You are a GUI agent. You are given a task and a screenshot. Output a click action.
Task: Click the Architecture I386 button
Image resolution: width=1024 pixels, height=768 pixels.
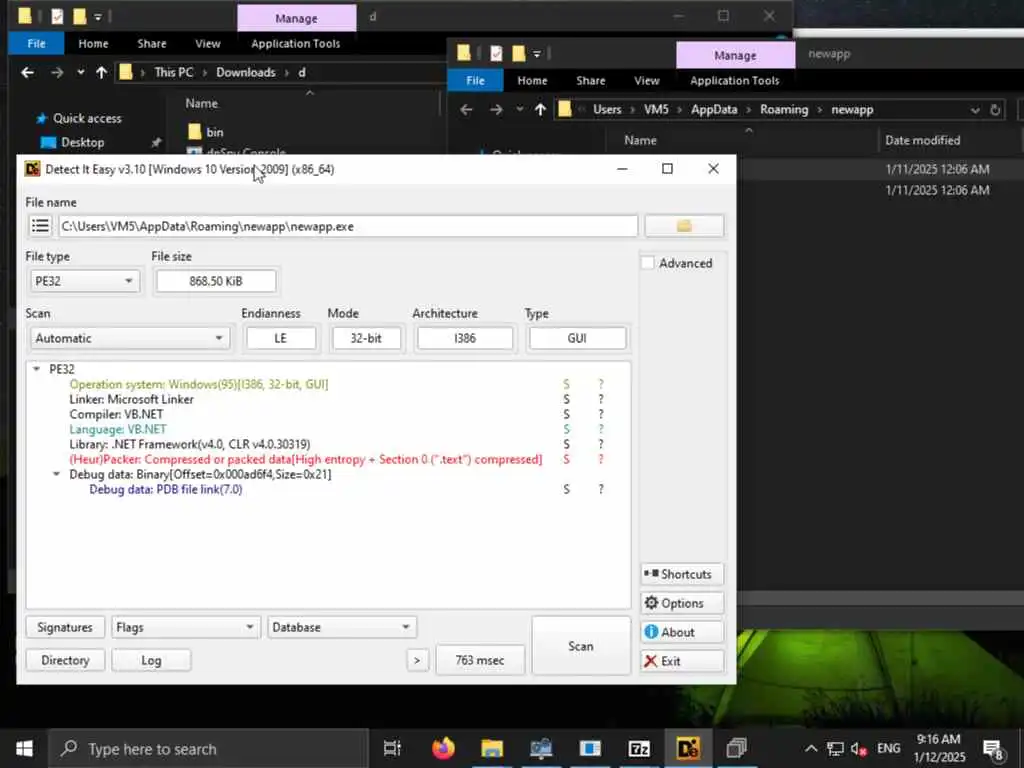coord(465,338)
